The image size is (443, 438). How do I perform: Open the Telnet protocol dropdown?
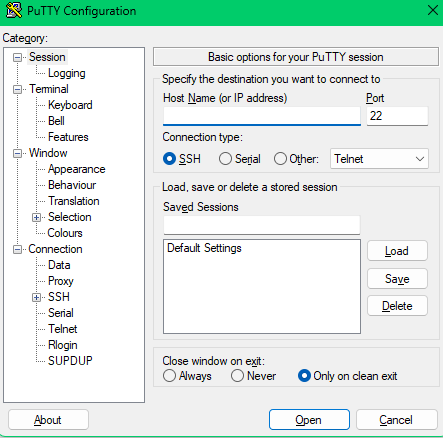[379, 159]
